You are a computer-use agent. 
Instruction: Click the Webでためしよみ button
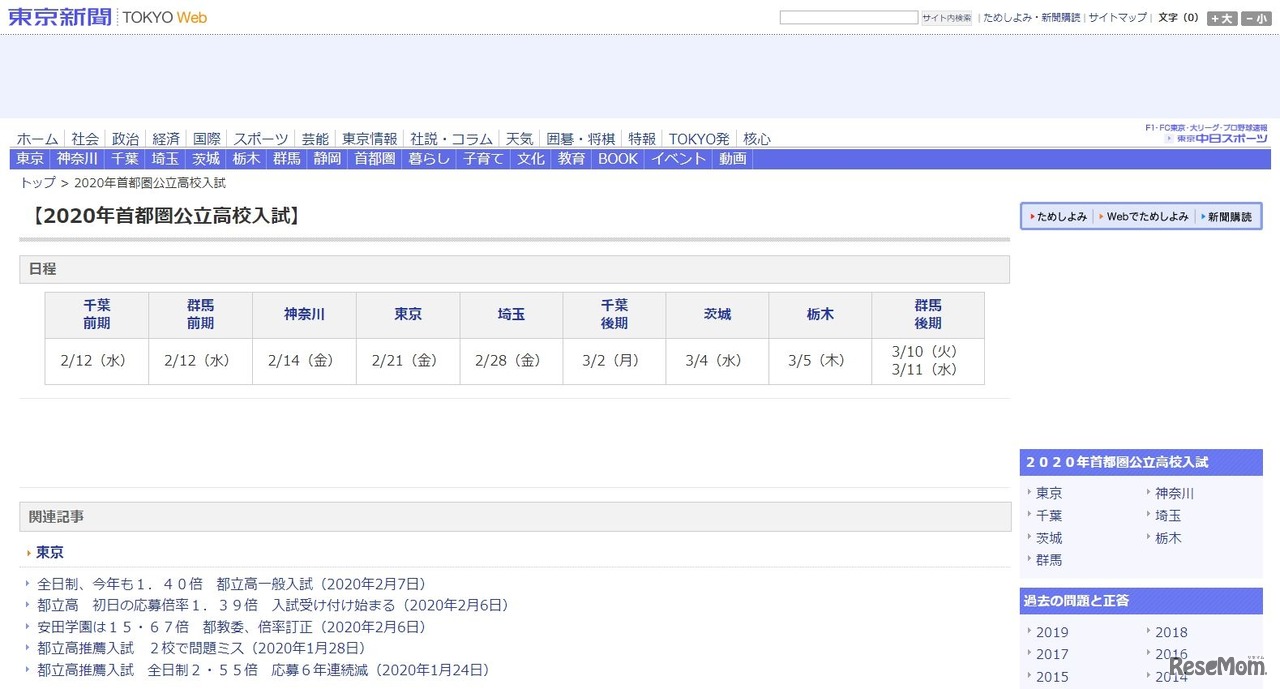[1147, 217]
